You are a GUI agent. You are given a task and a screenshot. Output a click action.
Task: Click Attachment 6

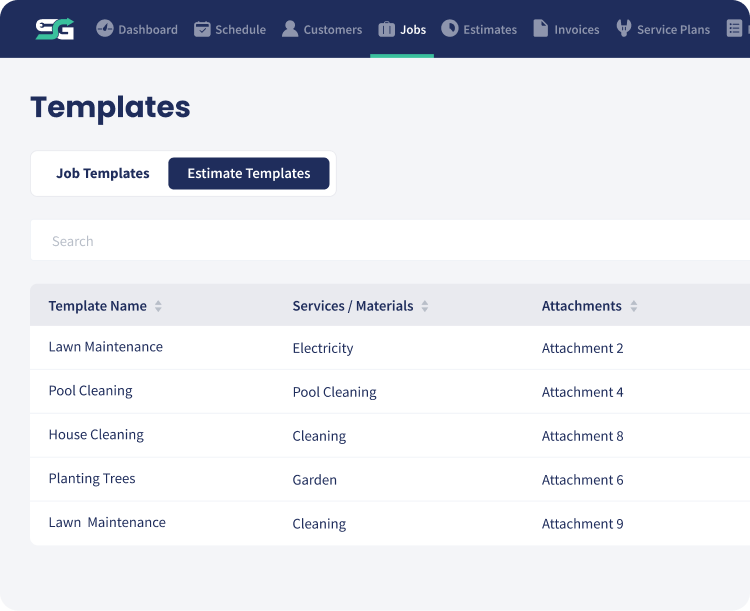pyautogui.click(x=582, y=480)
